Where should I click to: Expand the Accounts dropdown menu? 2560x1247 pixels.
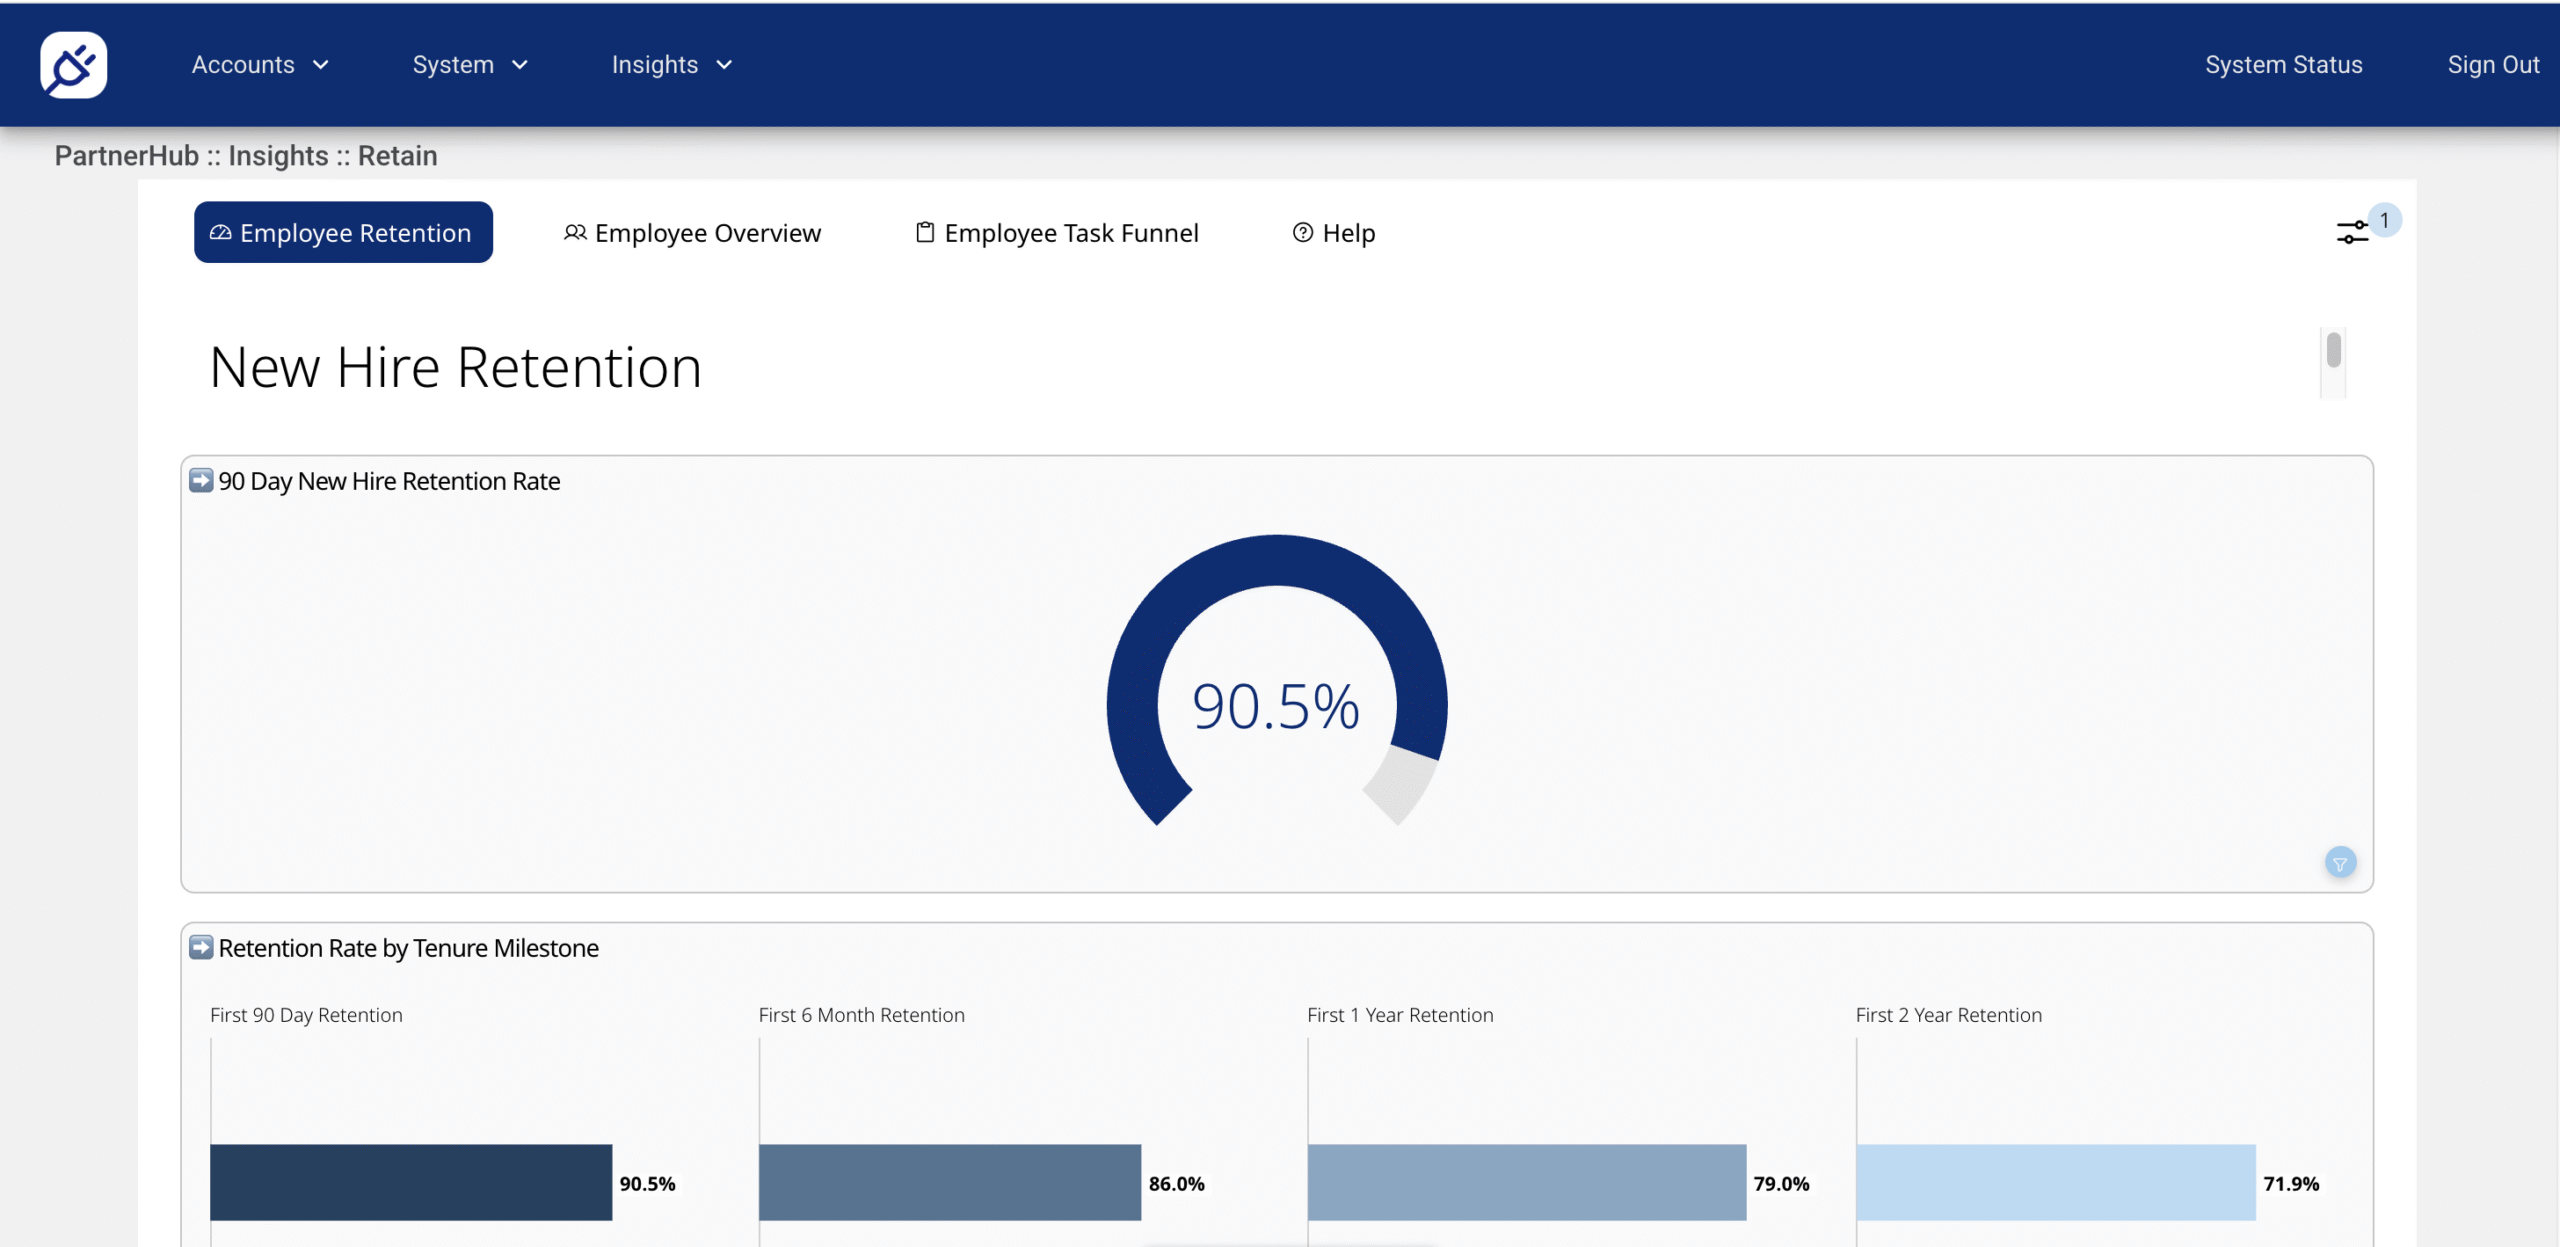pos(260,65)
